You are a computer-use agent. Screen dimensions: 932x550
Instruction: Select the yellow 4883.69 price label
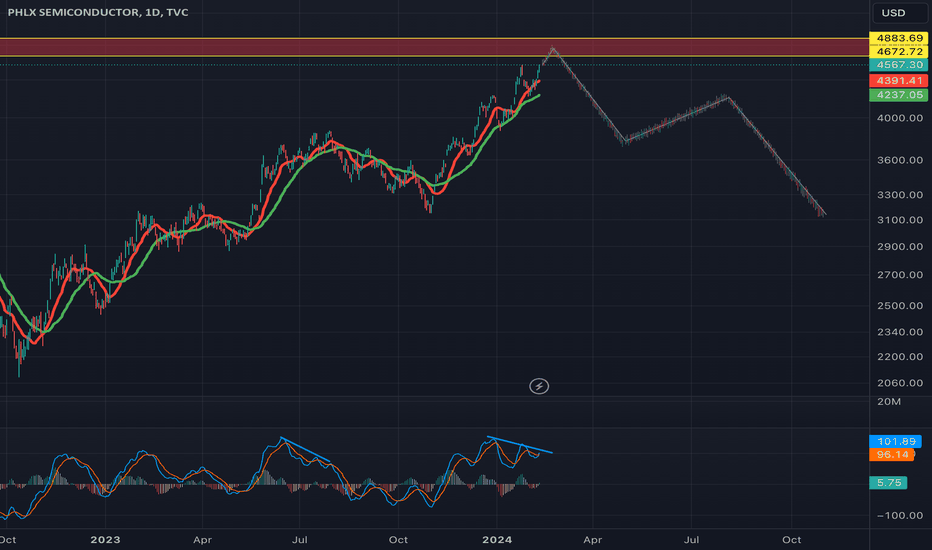(899, 38)
